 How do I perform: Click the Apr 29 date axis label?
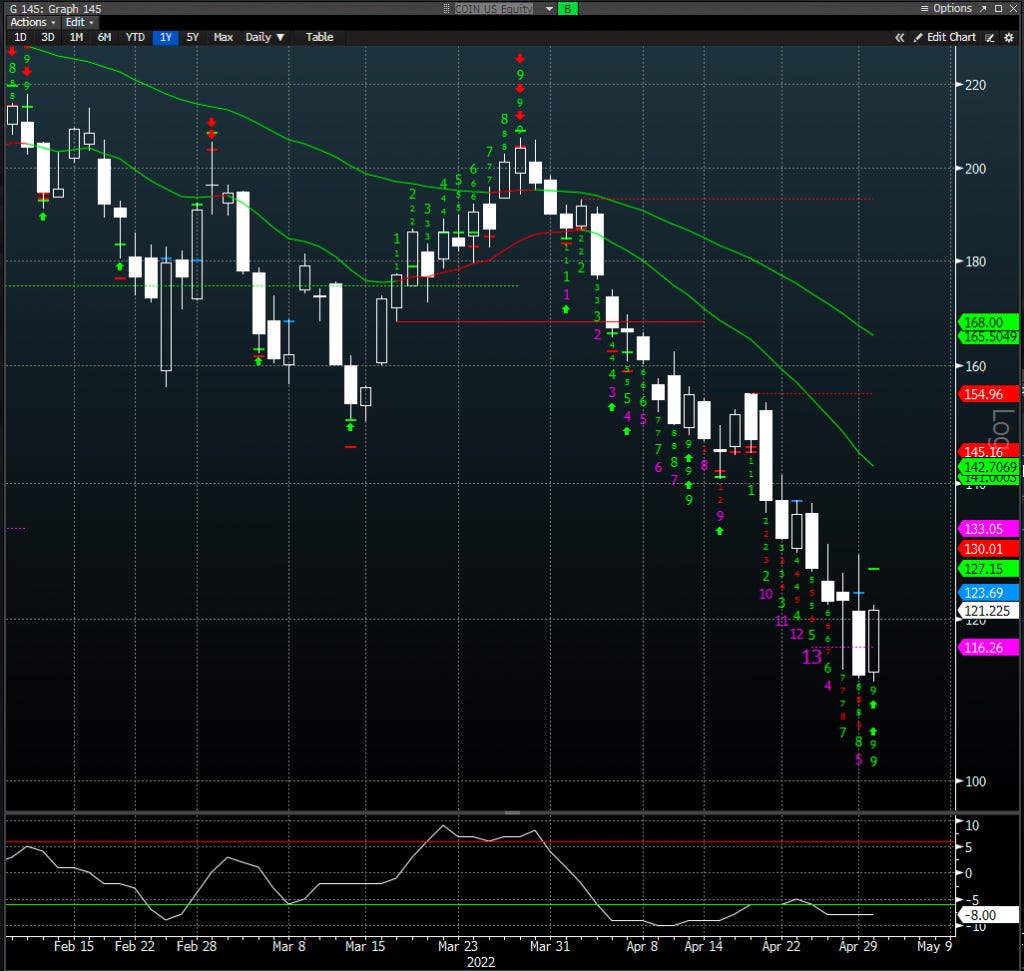click(858, 946)
